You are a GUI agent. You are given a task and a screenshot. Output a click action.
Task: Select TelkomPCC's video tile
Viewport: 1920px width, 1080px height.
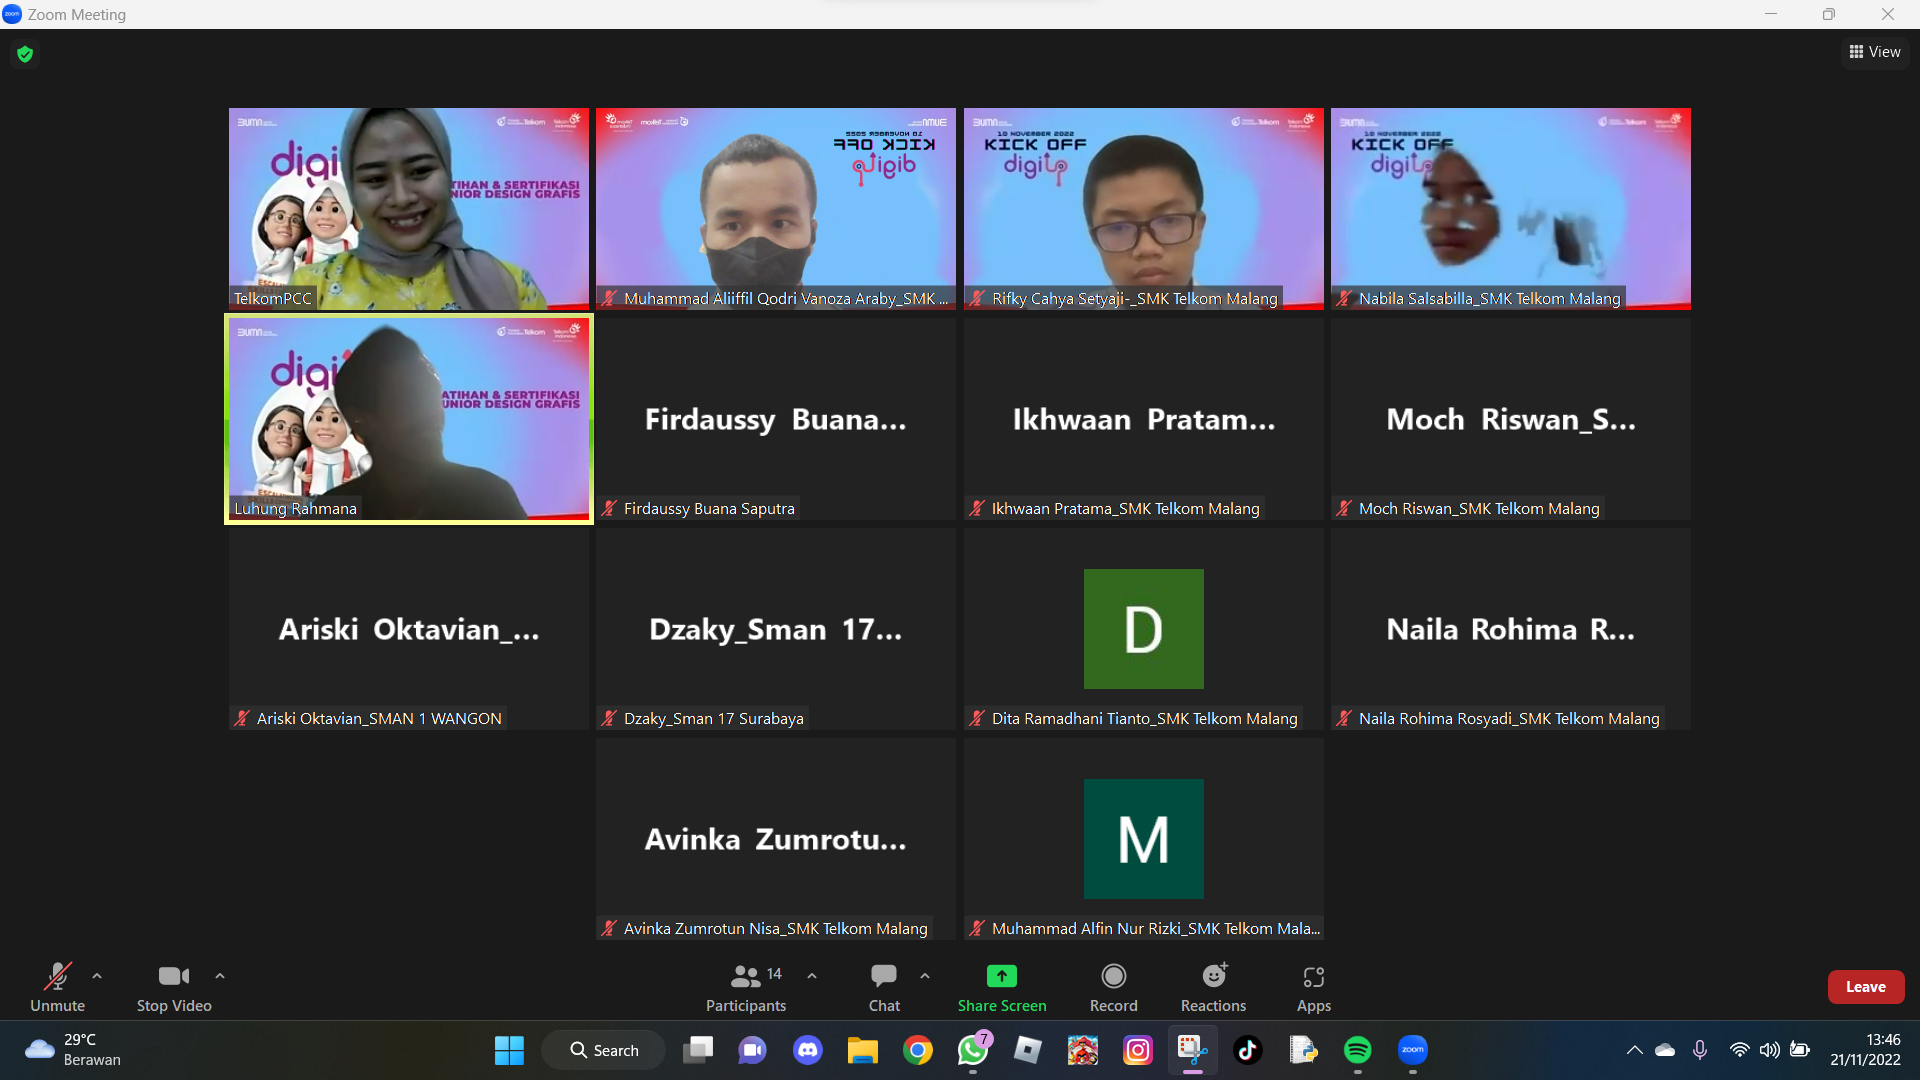409,208
